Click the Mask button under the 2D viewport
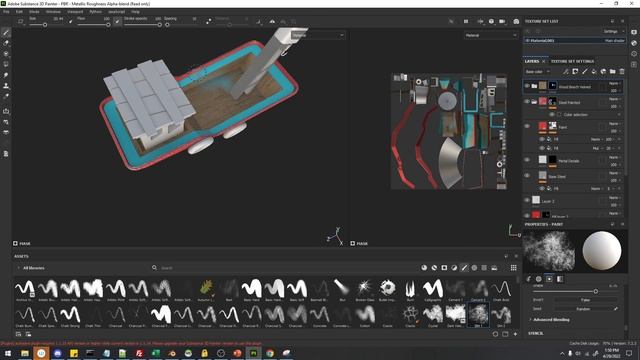The image size is (640, 360). [x=359, y=244]
